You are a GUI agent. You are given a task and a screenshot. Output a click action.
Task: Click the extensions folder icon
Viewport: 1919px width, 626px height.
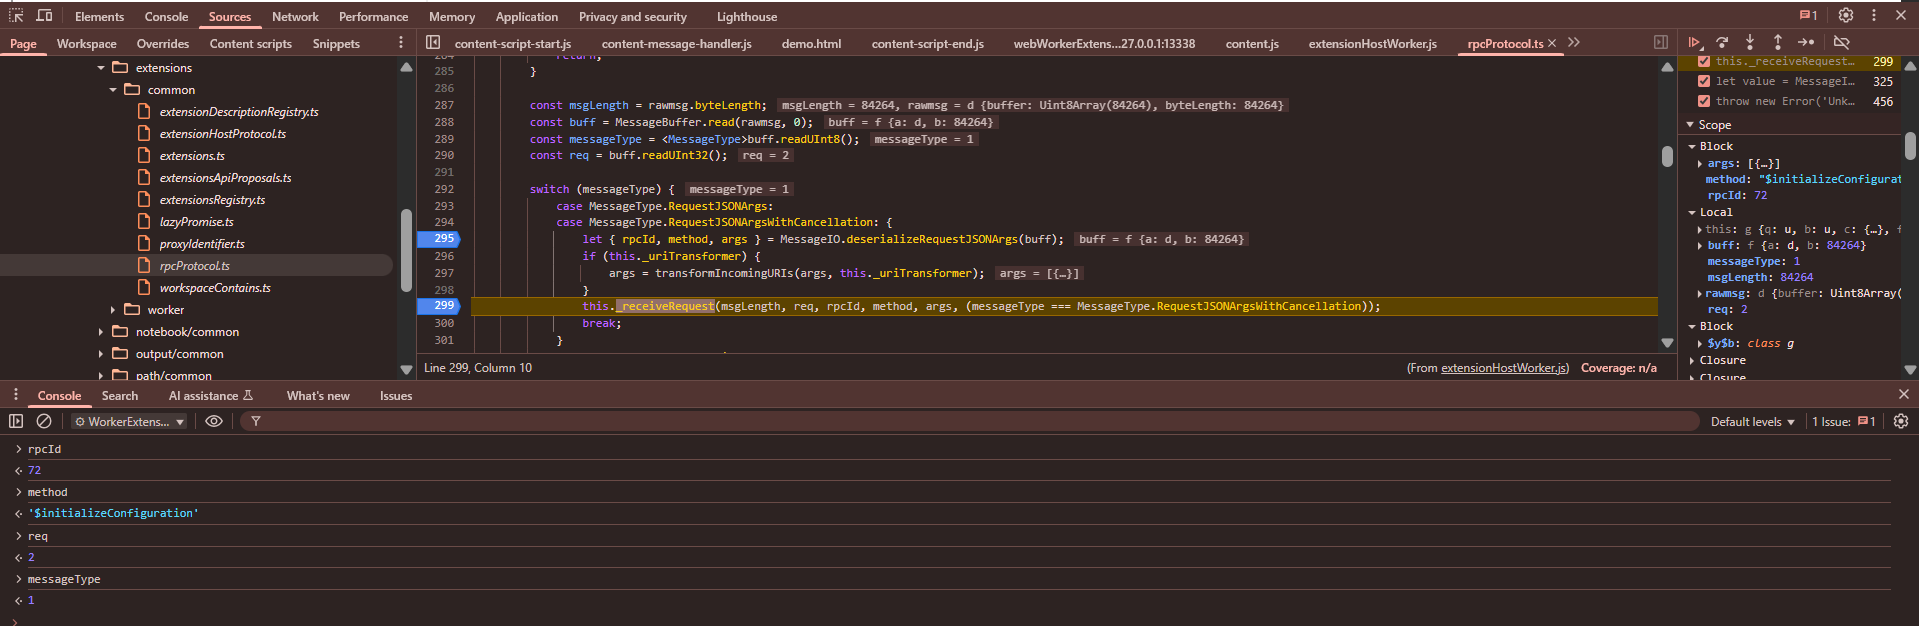121,68
